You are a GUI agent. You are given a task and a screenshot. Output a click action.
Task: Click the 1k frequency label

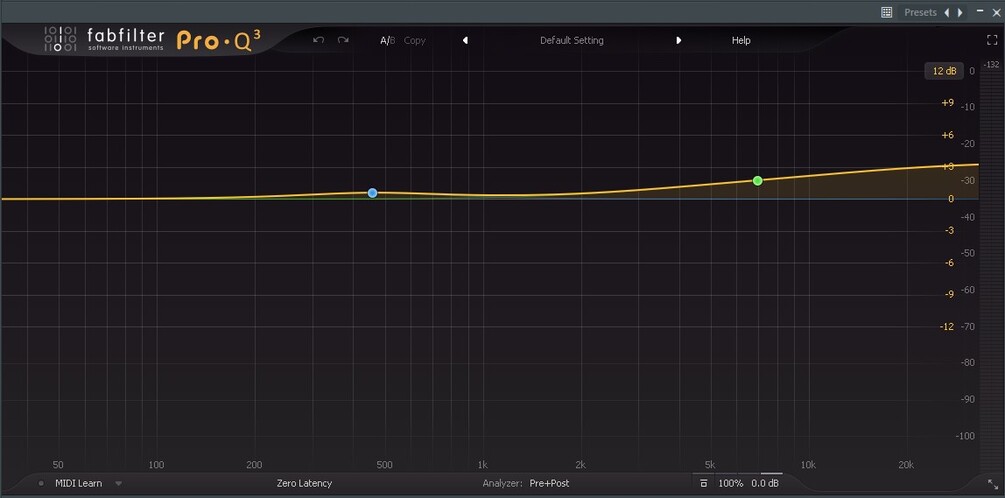tap(483, 465)
